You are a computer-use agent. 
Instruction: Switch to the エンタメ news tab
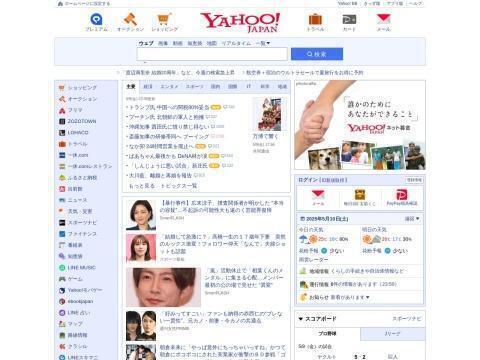tap(169, 87)
